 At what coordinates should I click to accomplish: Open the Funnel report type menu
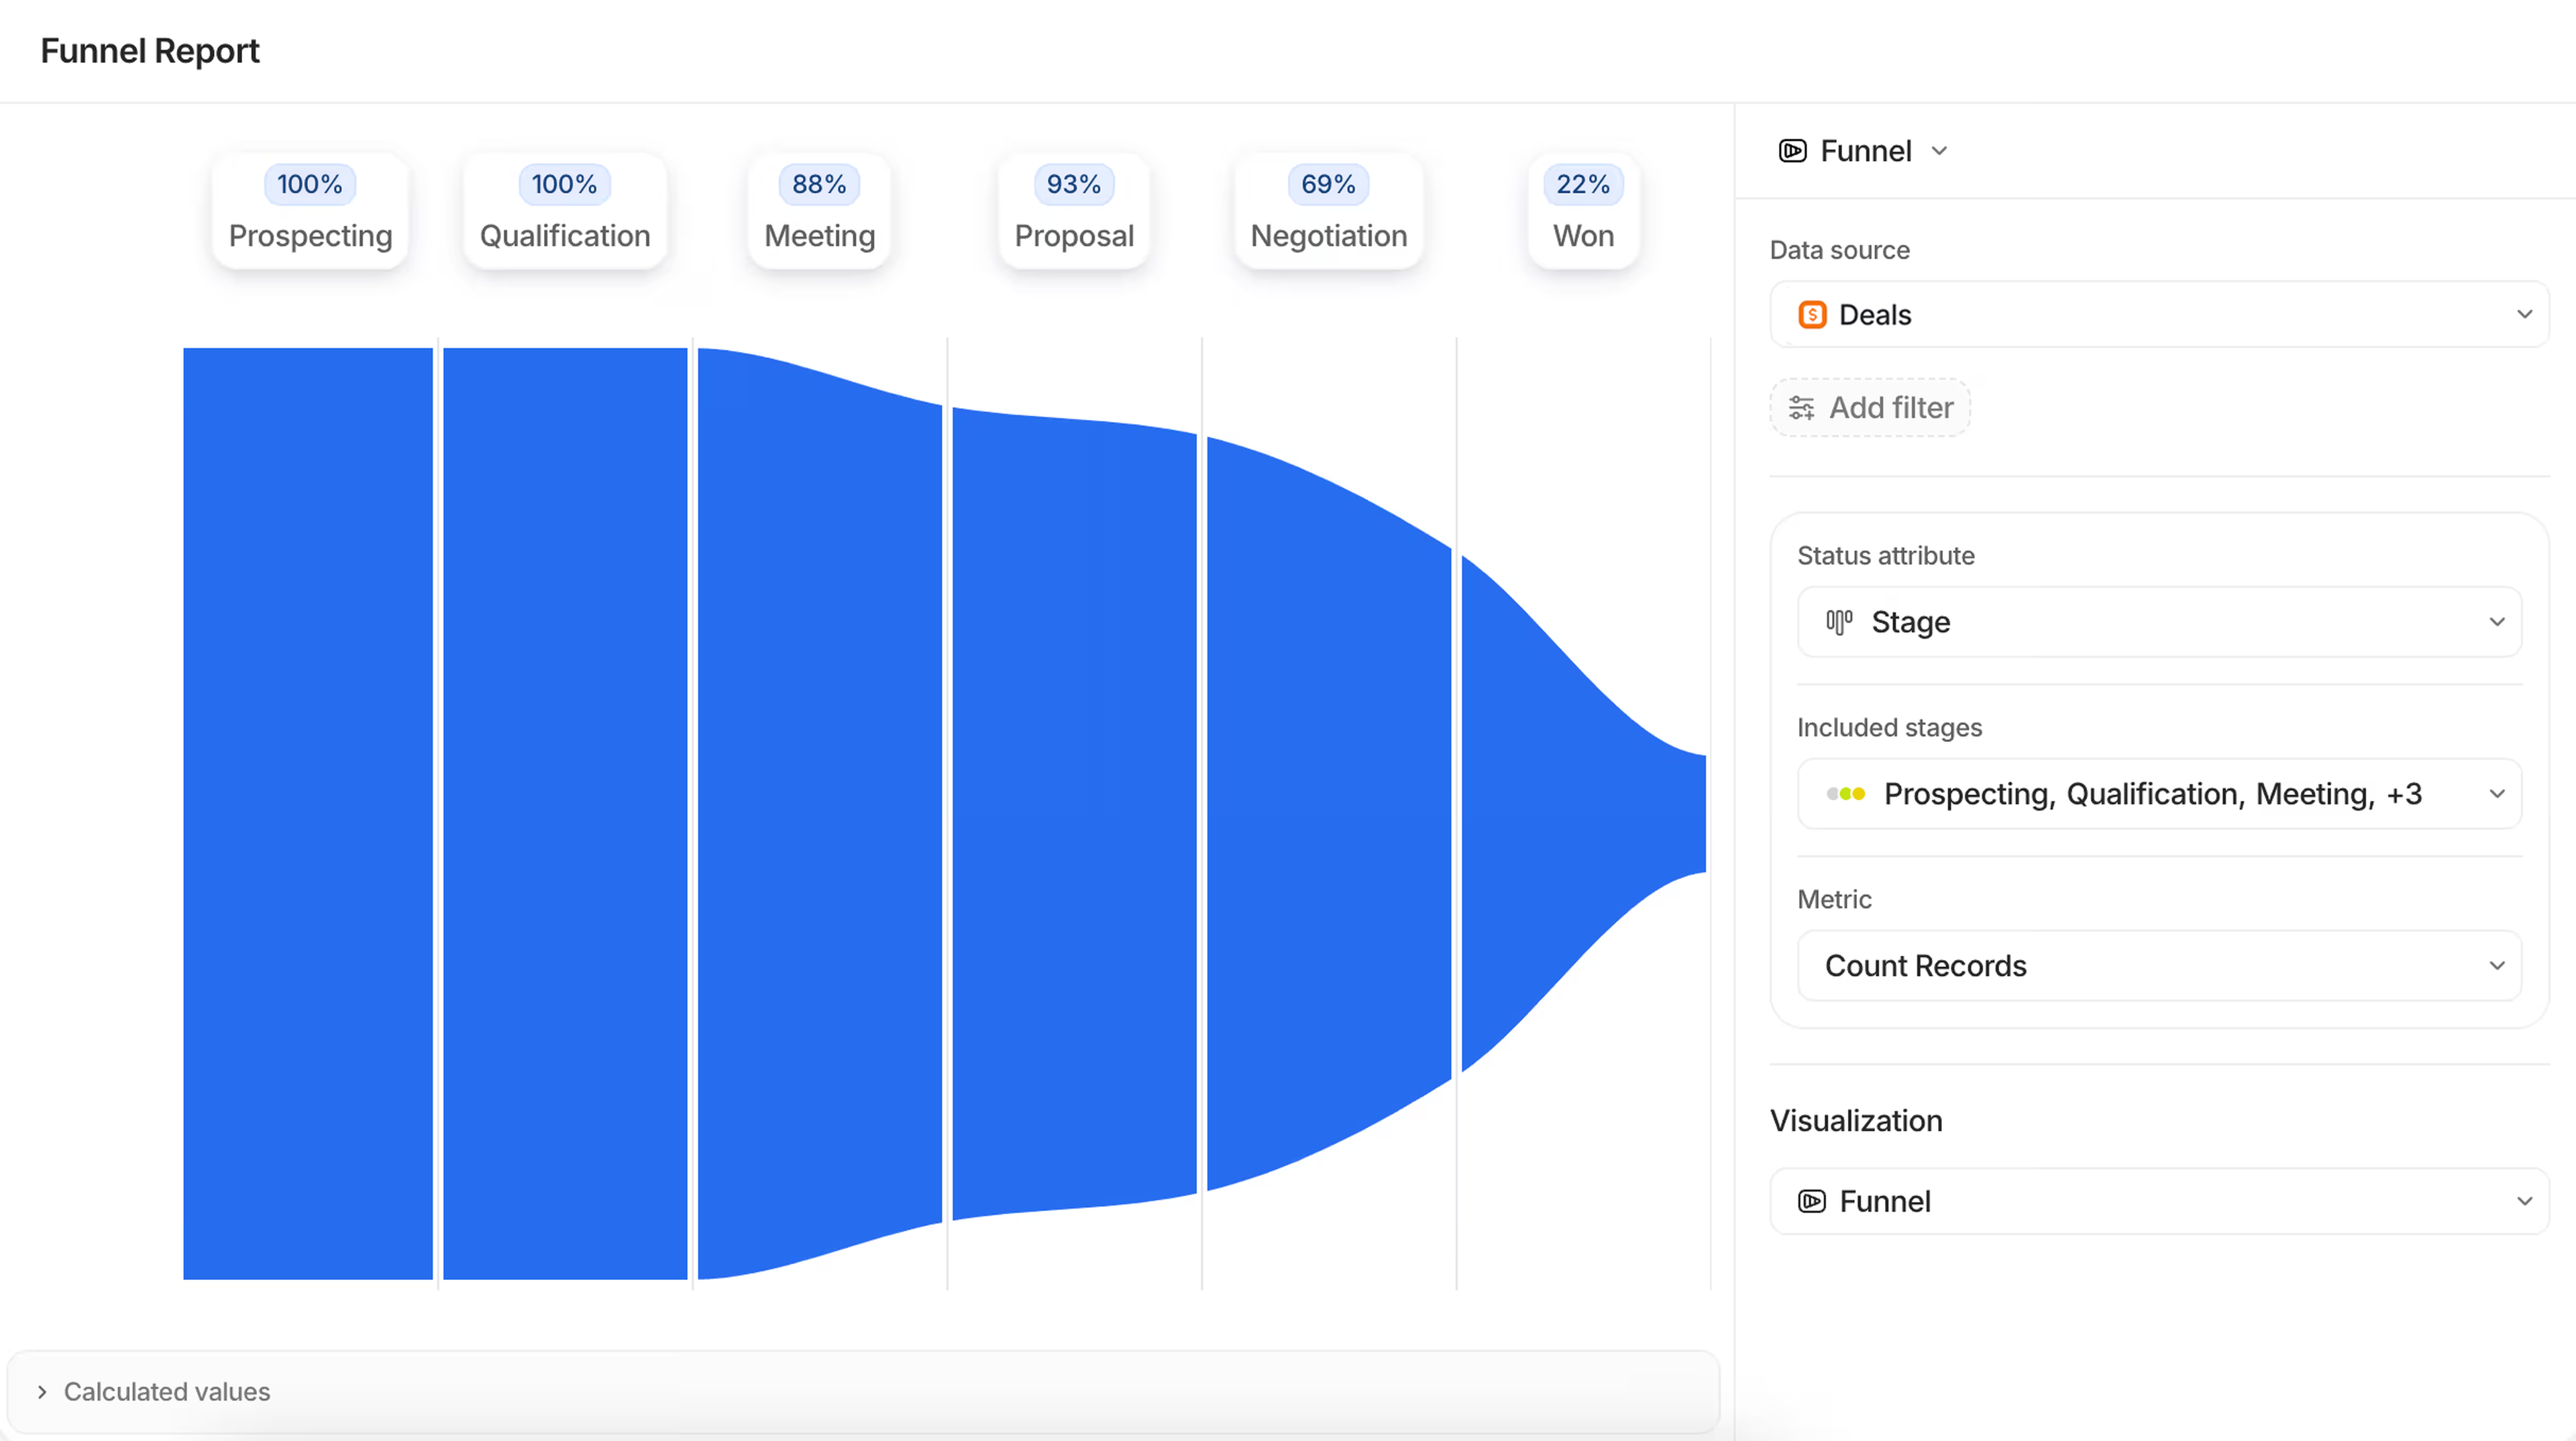[1866, 151]
